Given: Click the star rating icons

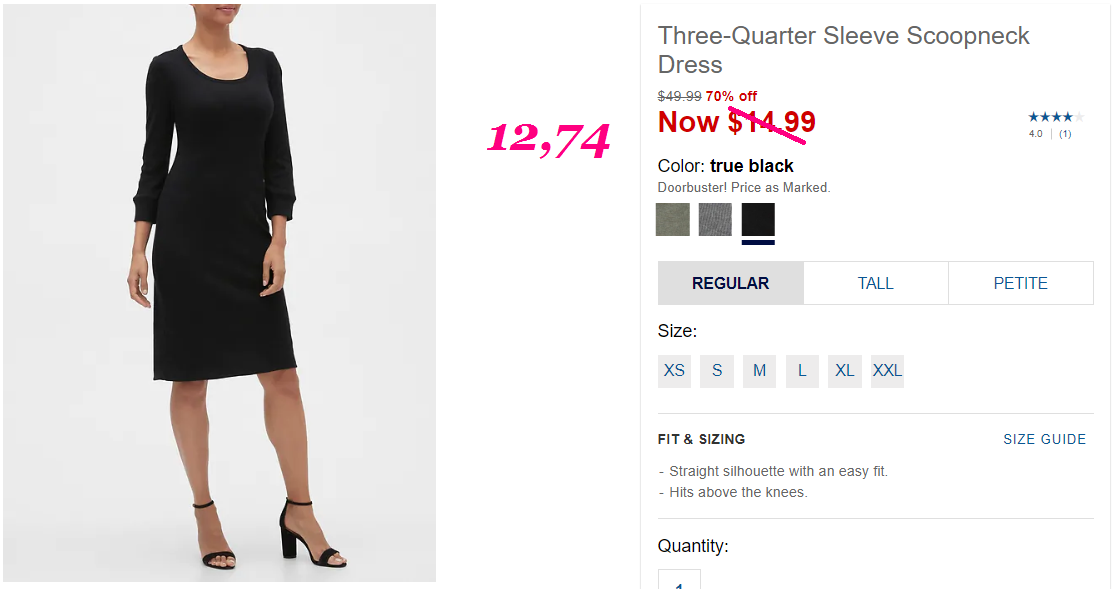Looking at the screenshot, I should click(1056, 117).
